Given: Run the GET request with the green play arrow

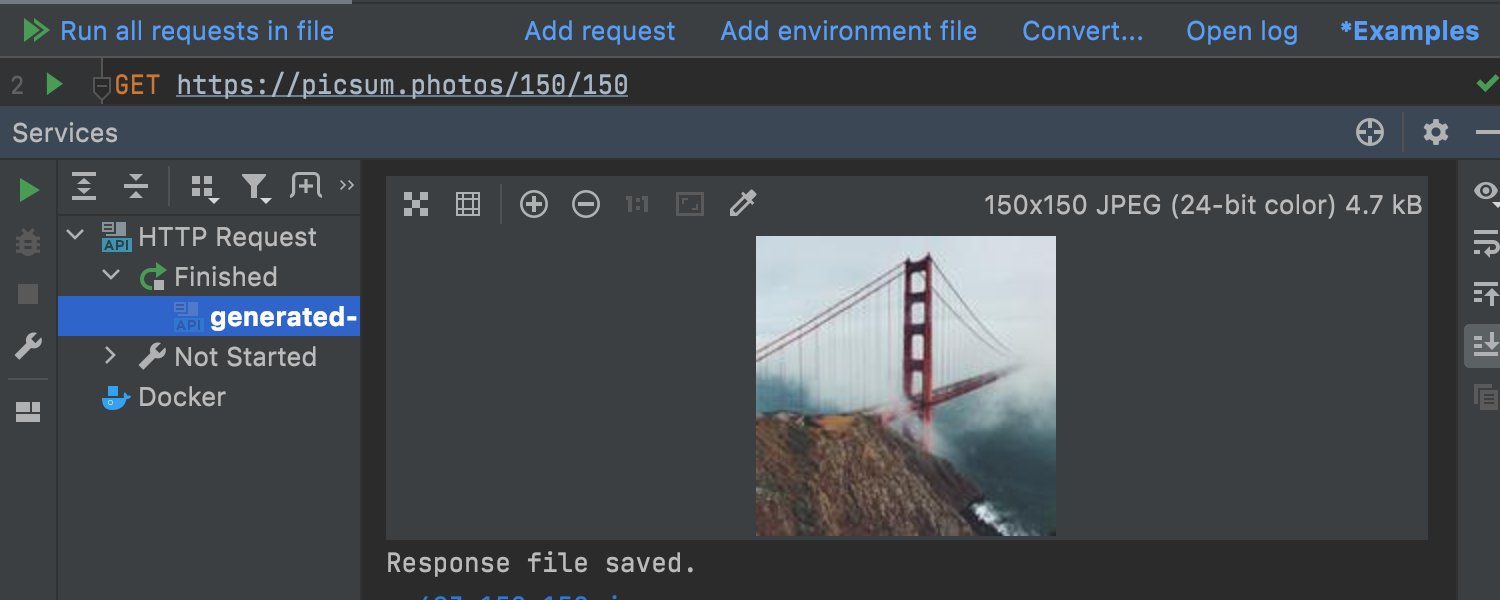Looking at the screenshot, I should [56, 84].
